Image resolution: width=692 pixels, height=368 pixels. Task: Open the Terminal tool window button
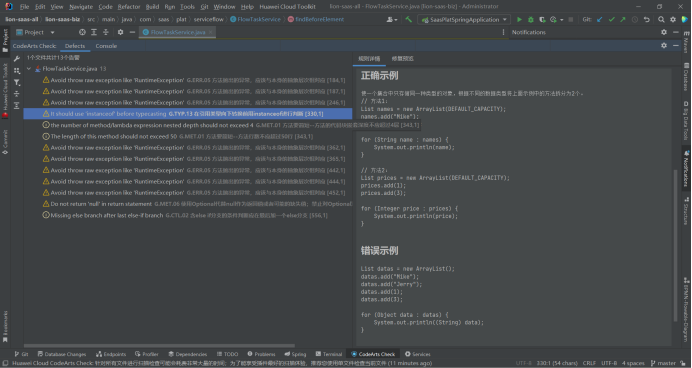pos(329,354)
